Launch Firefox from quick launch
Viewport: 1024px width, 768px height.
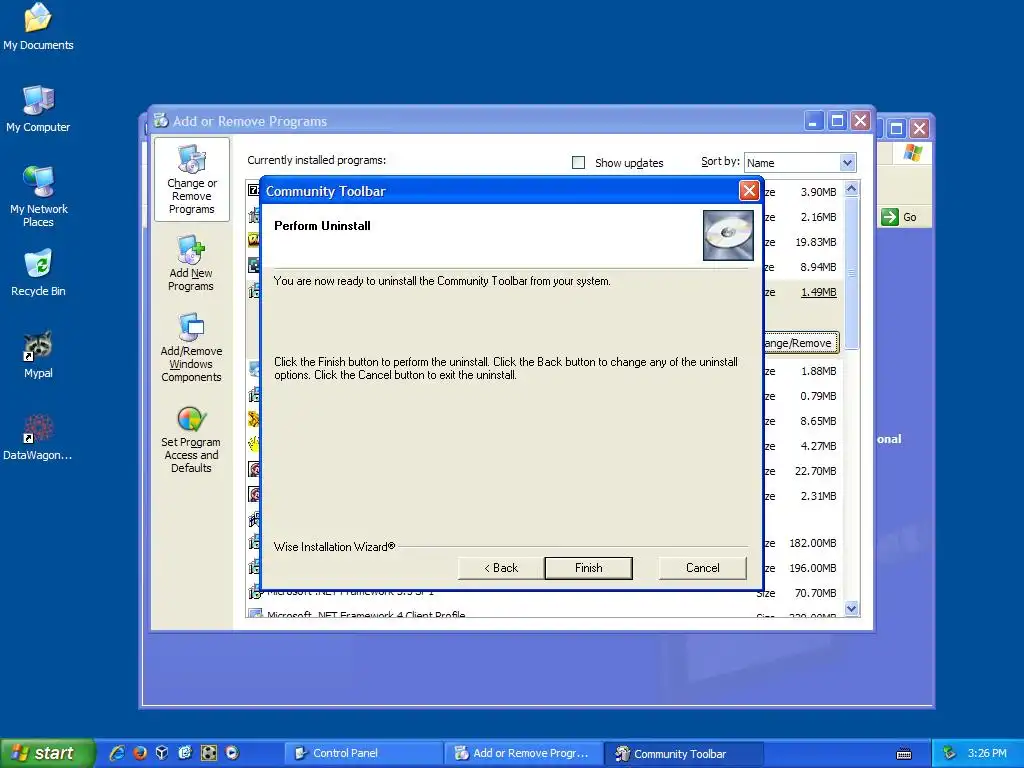click(x=140, y=753)
